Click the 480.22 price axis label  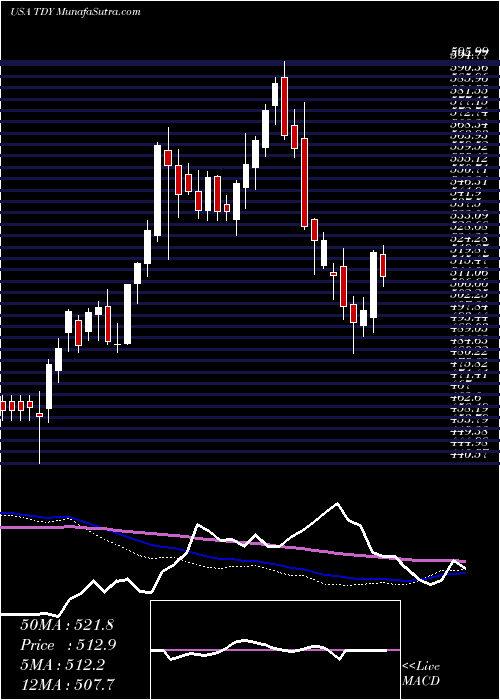tap(468, 352)
